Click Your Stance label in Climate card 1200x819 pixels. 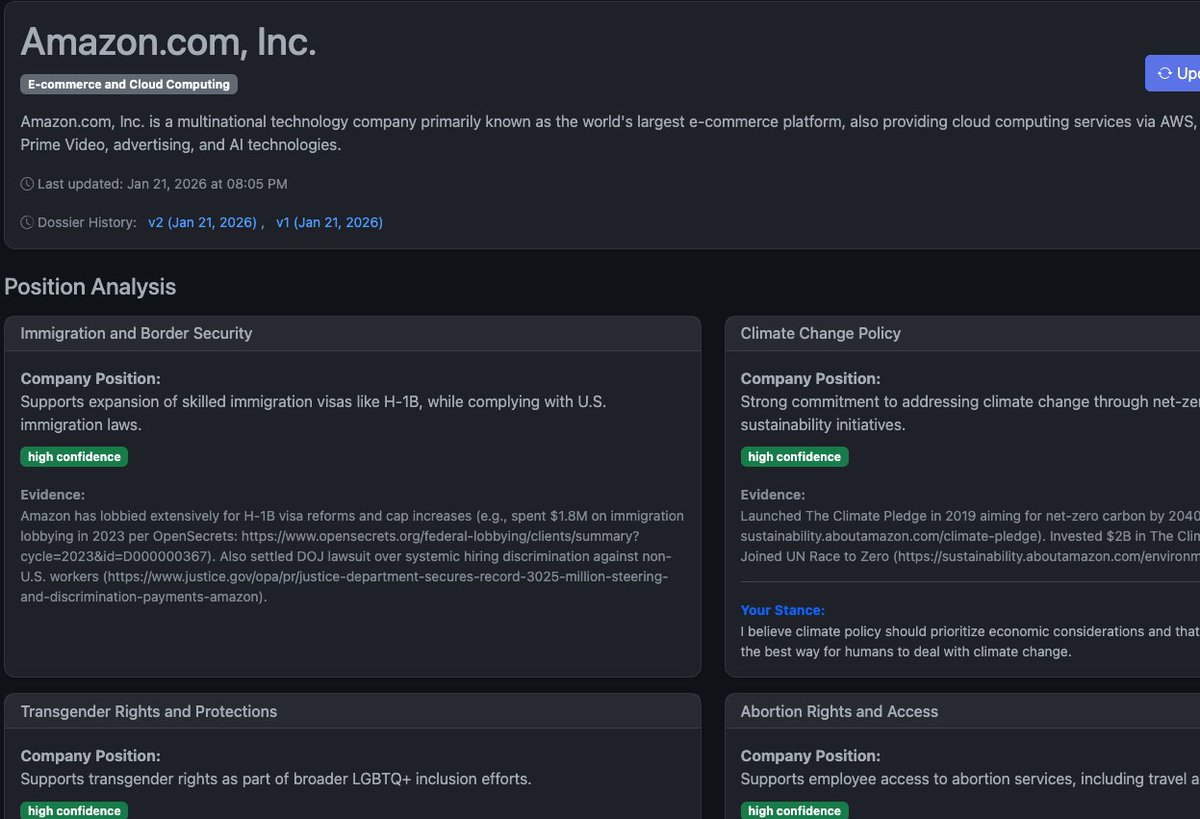point(783,610)
